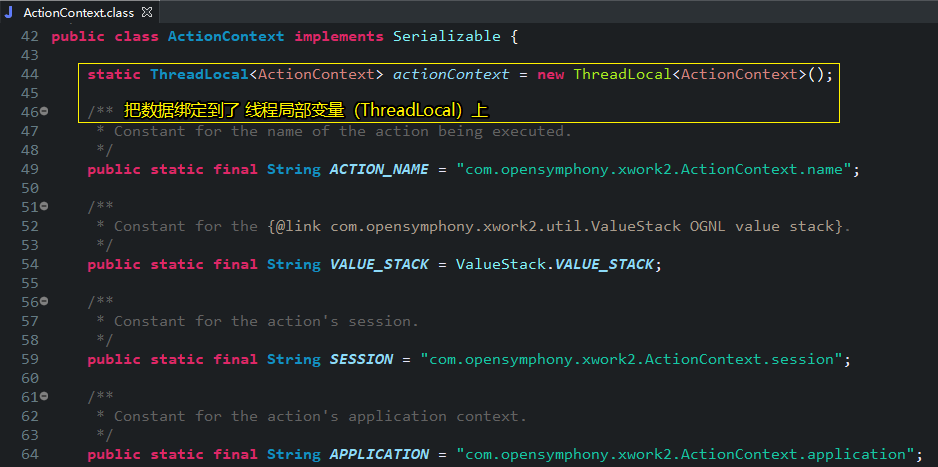Viewport: 938px width, 467px height.
Task: Click the SESSION constant
Action: 361,359
